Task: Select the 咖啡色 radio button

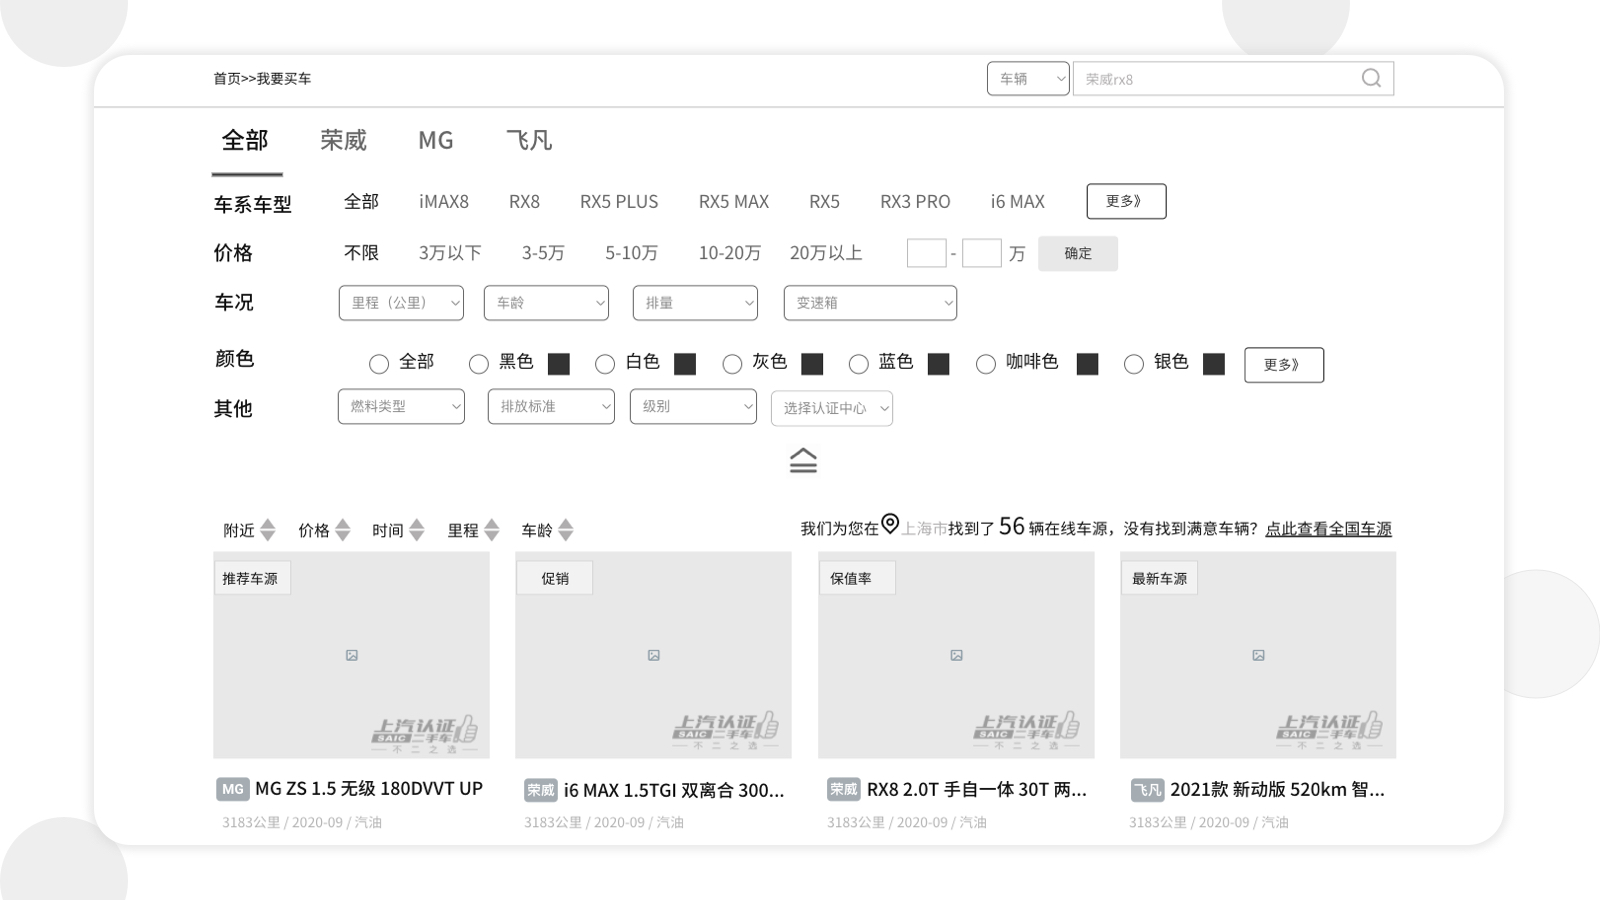Action: pyautogui.click(x=986, y=364)
